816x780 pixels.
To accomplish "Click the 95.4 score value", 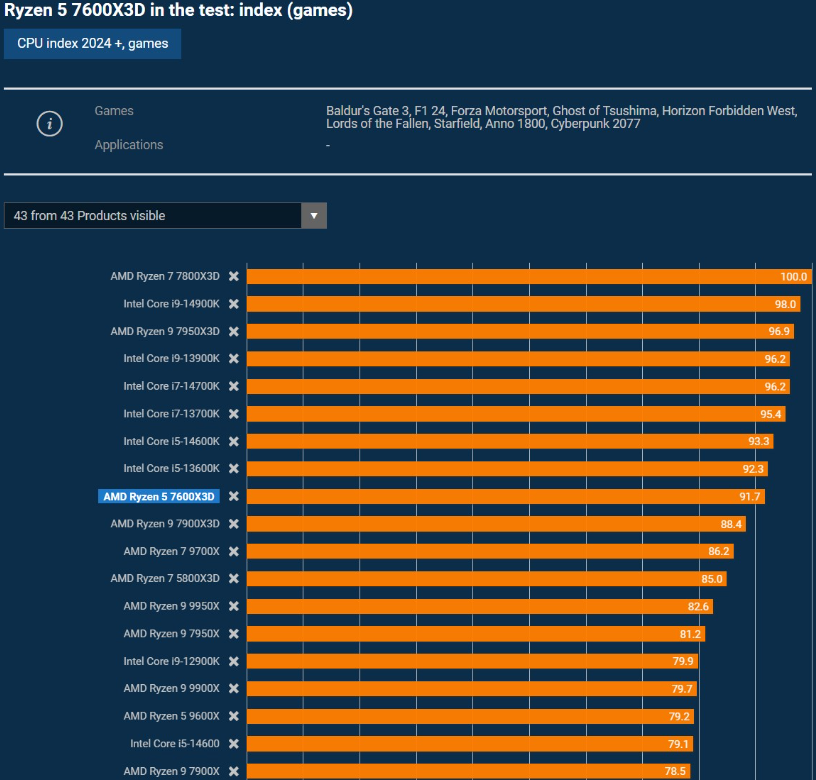I will pyautogui.click(x=770, y=414).
